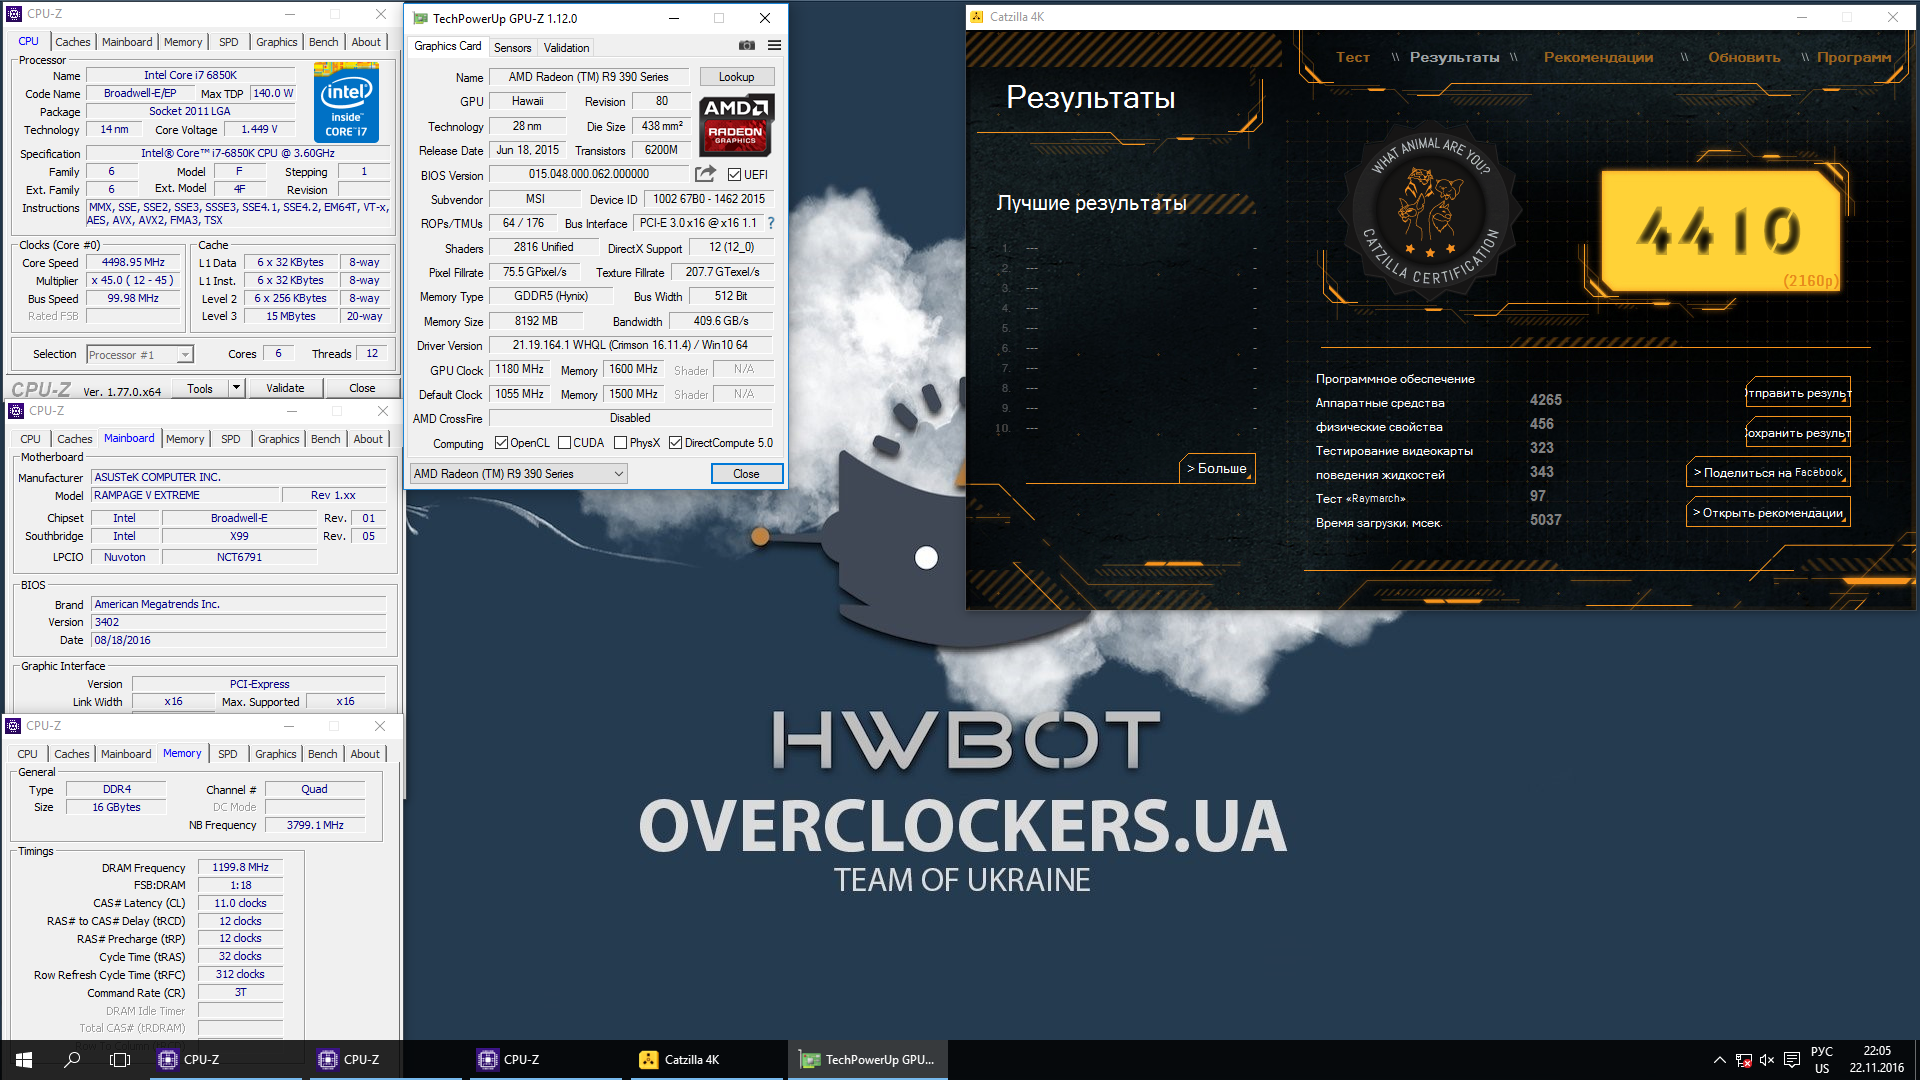Open network status tray icon

1743,1060
